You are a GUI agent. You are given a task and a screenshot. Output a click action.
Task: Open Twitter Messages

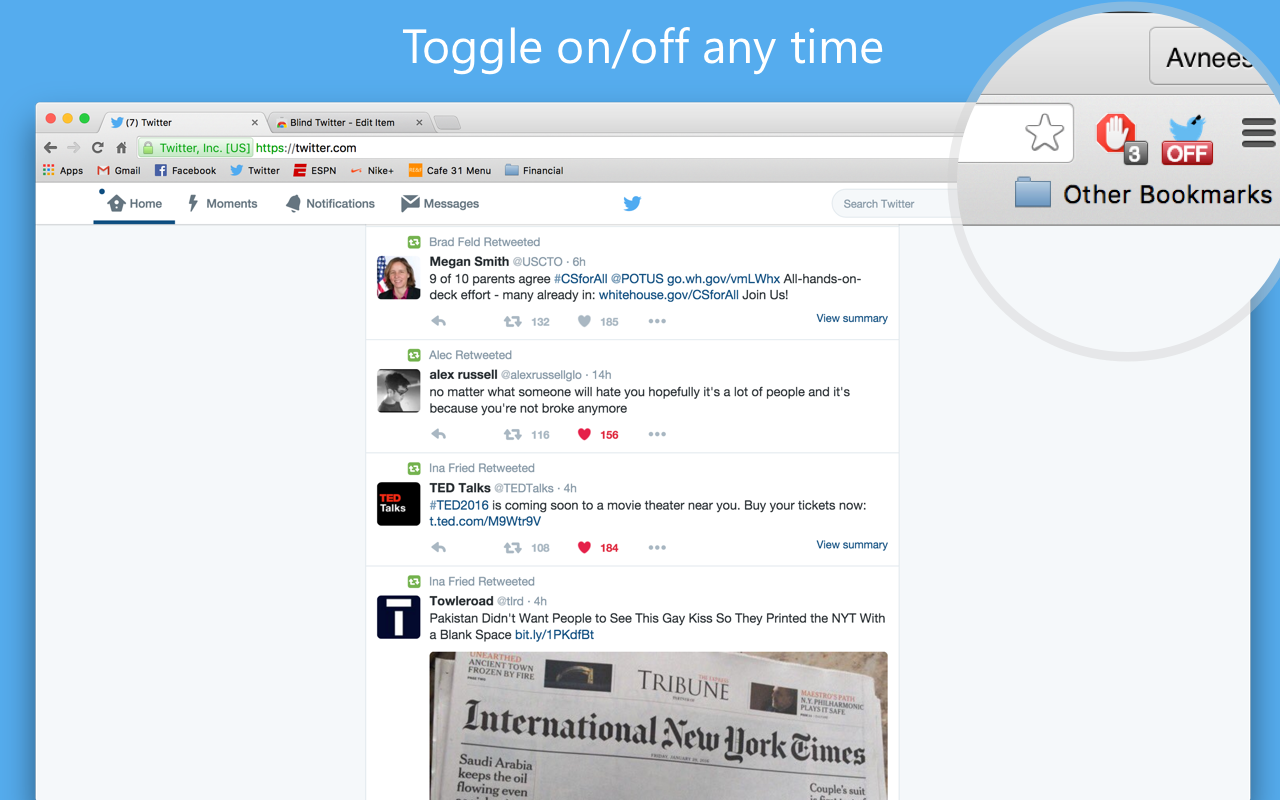(440, 203)
